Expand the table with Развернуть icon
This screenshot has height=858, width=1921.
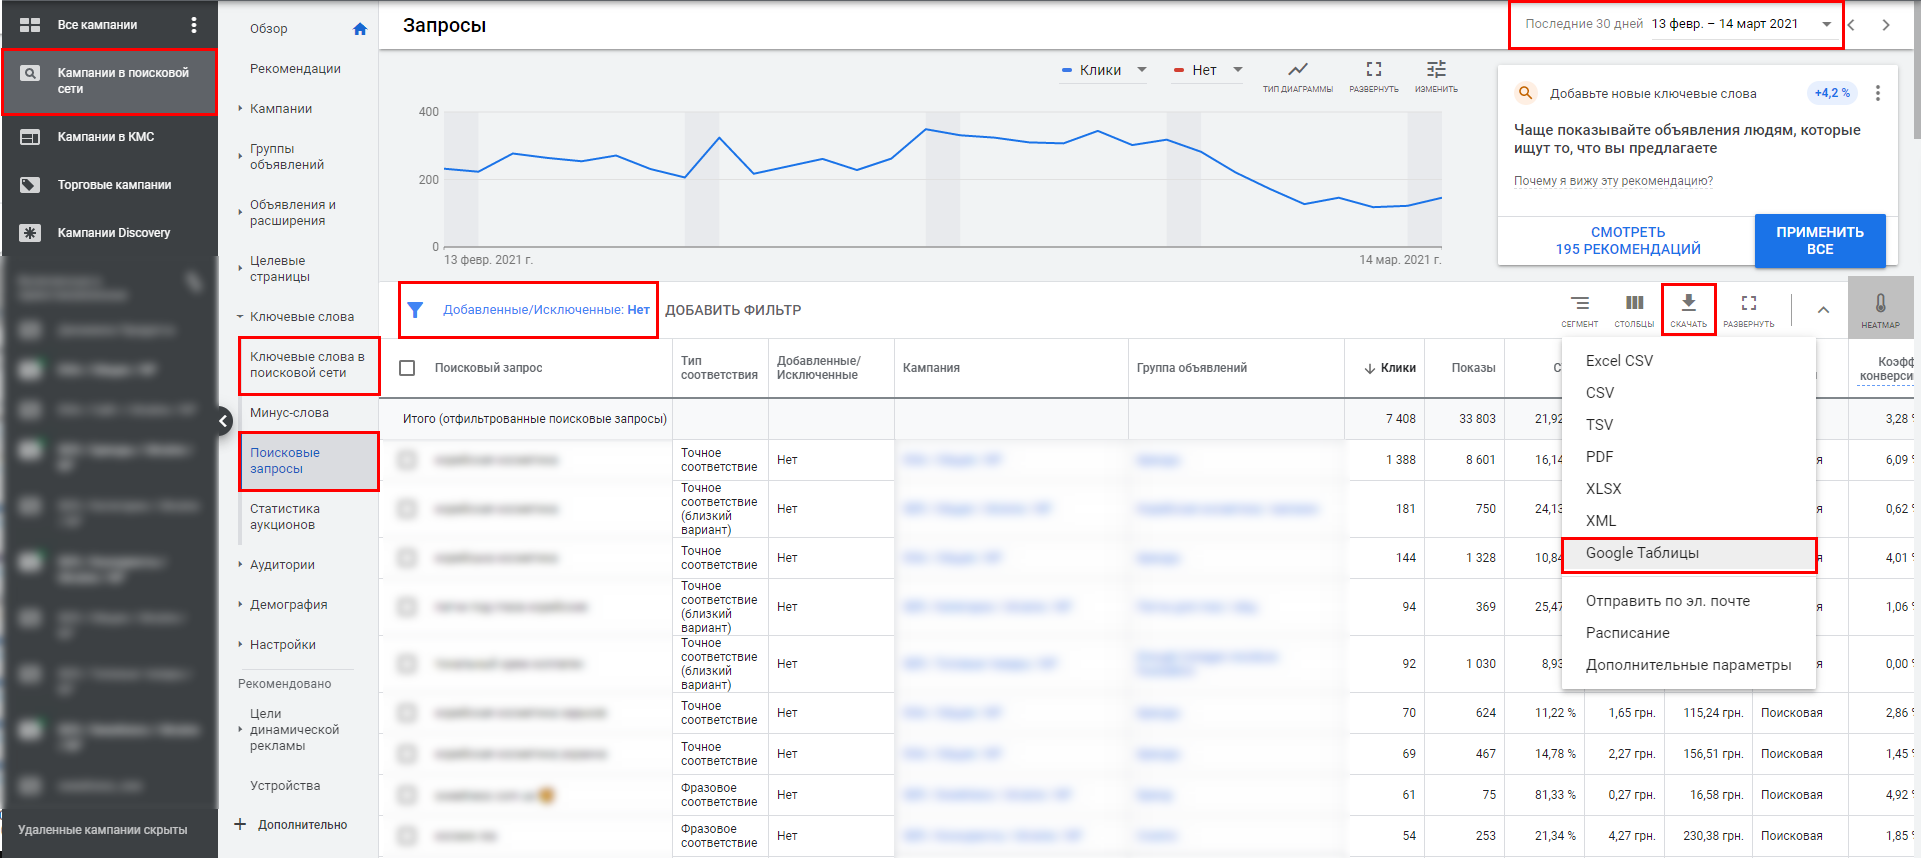[1749, 303]
